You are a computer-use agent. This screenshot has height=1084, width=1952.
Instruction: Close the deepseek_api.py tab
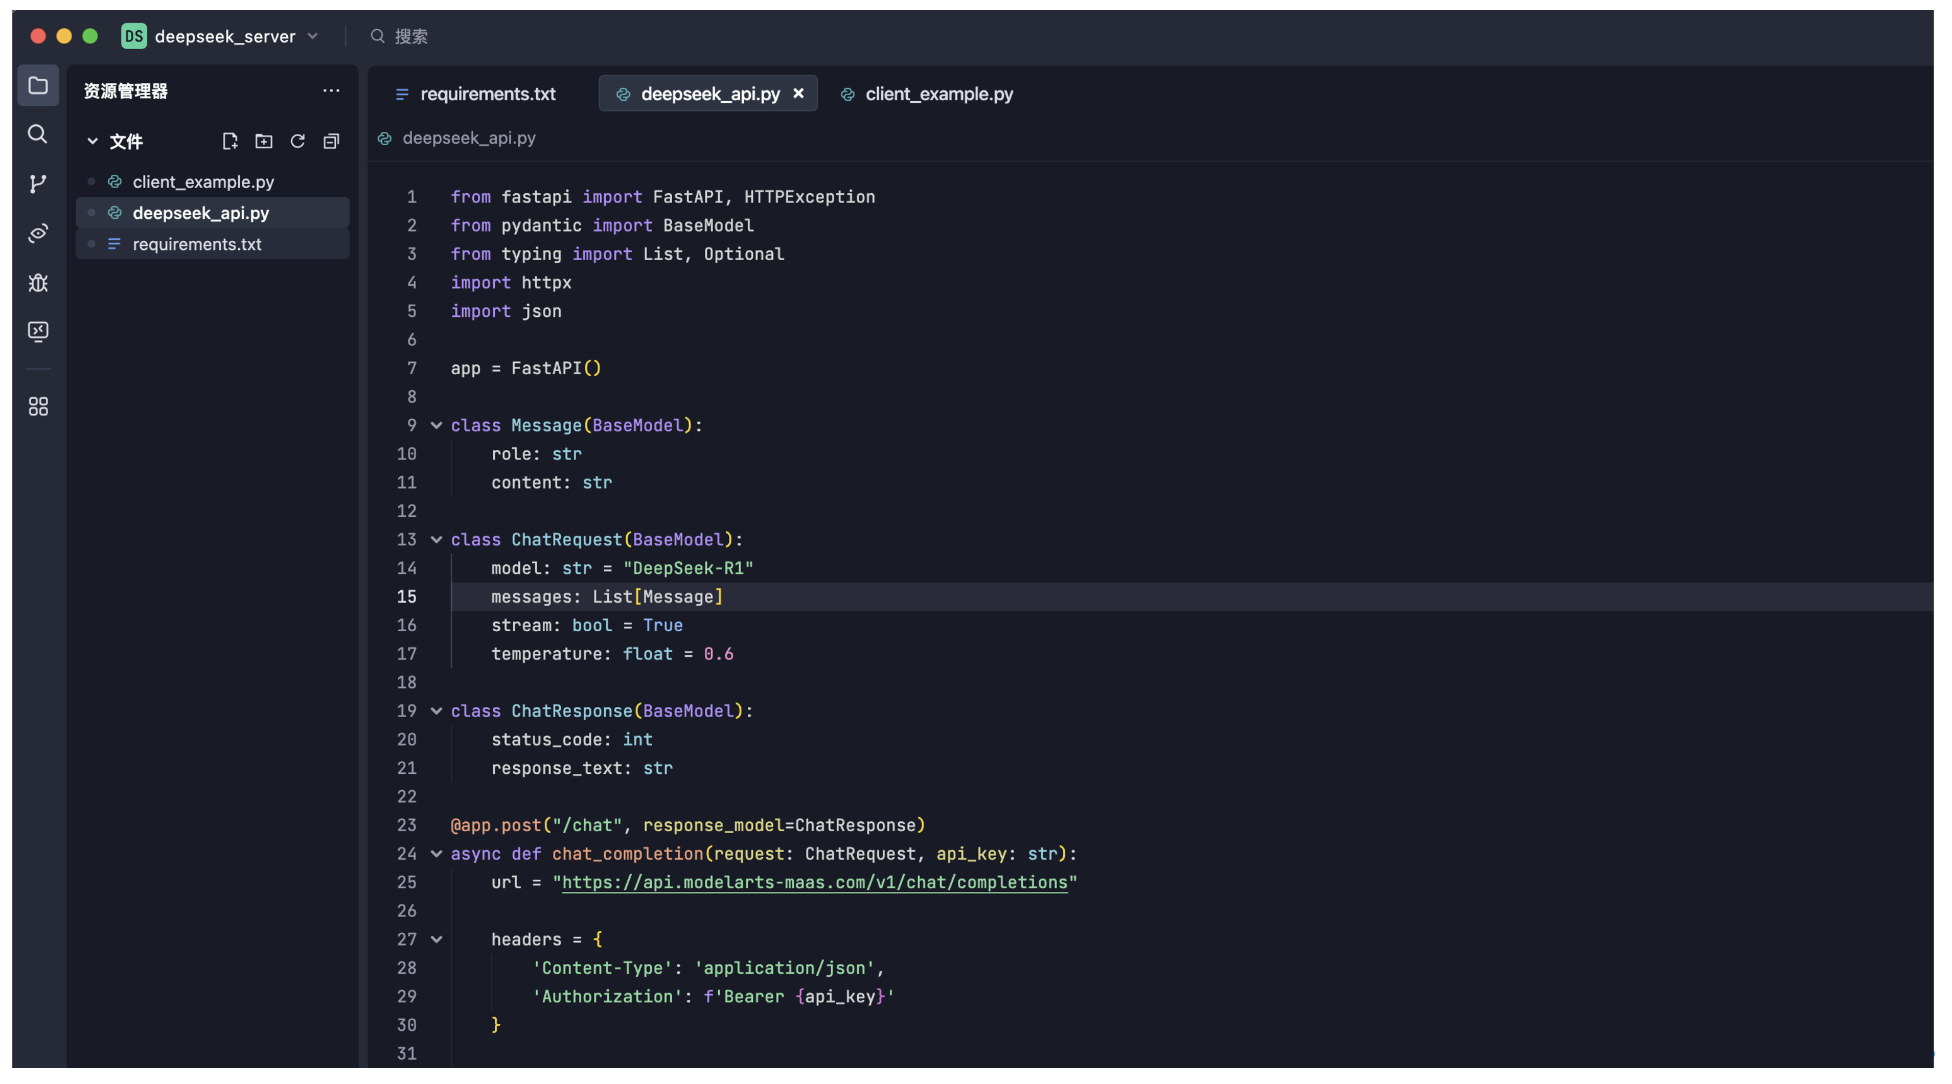pos(799,94)
